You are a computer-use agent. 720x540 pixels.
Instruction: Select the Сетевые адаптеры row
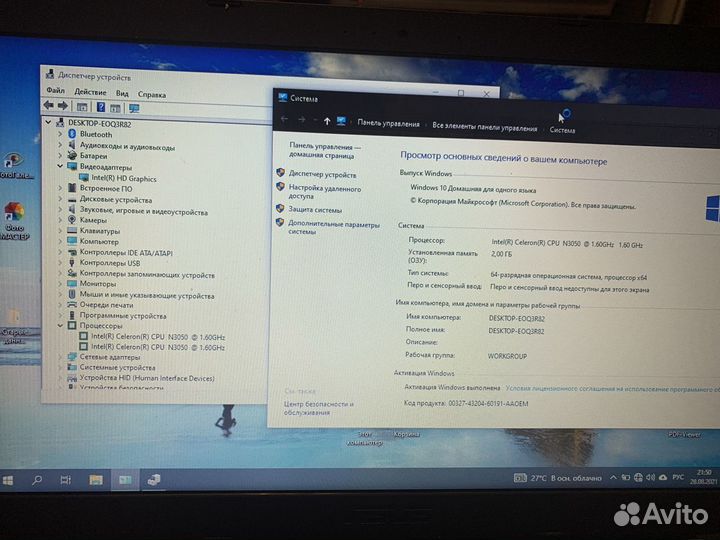point(110,357)
